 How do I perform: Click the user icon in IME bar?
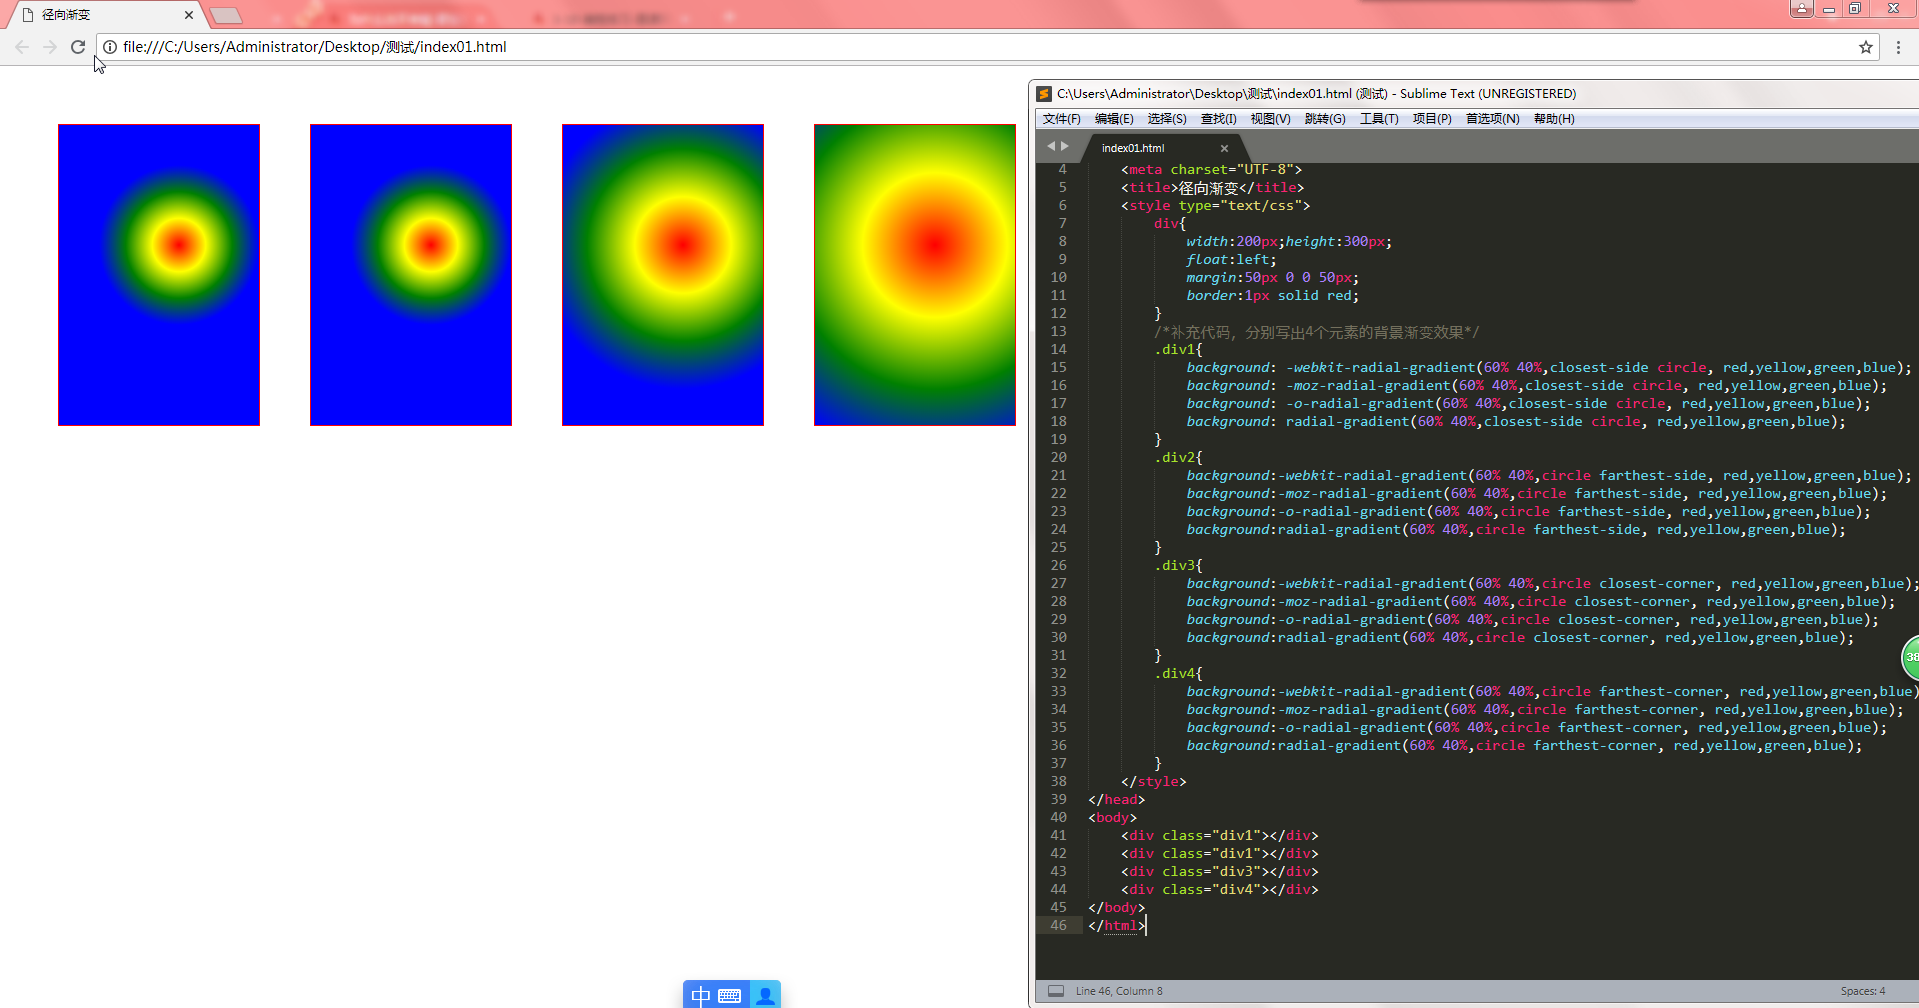pos(765,995)
